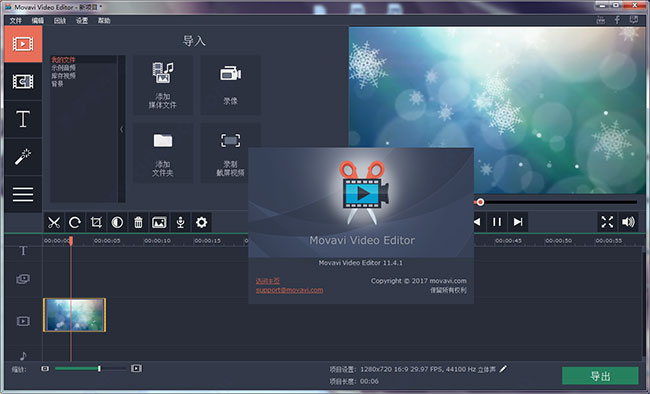Viewport: 650px width, 394px height.
Task: Open the More hamburger tab
Action: click(23, 194)
